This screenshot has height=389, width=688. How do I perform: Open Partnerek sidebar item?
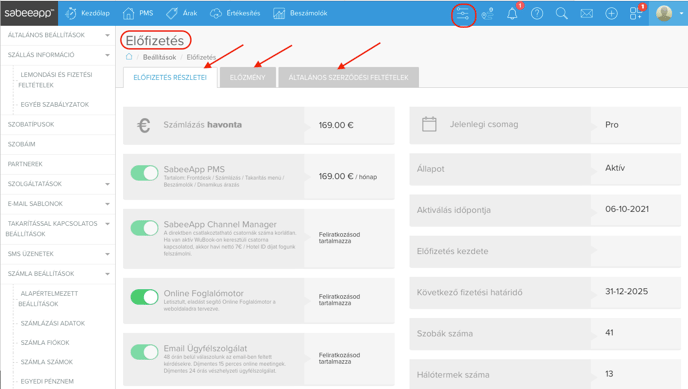click(x=25, y=164)
